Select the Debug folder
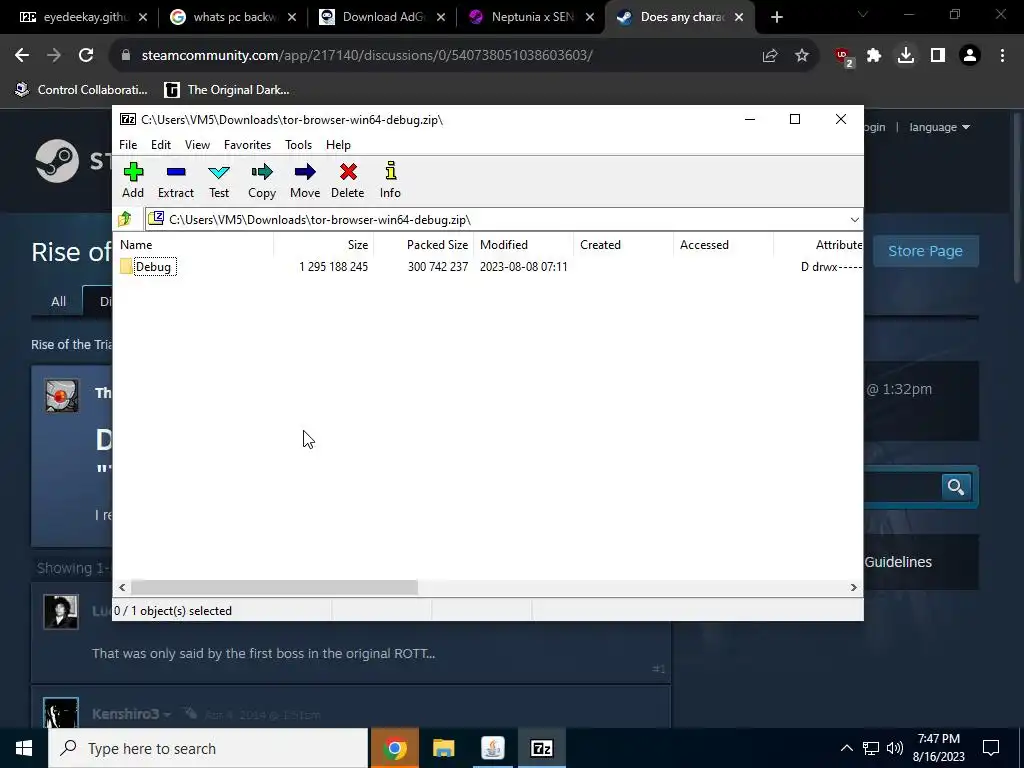The height and width of the screenshot is (768, 1024). click(x=153, y=266)
